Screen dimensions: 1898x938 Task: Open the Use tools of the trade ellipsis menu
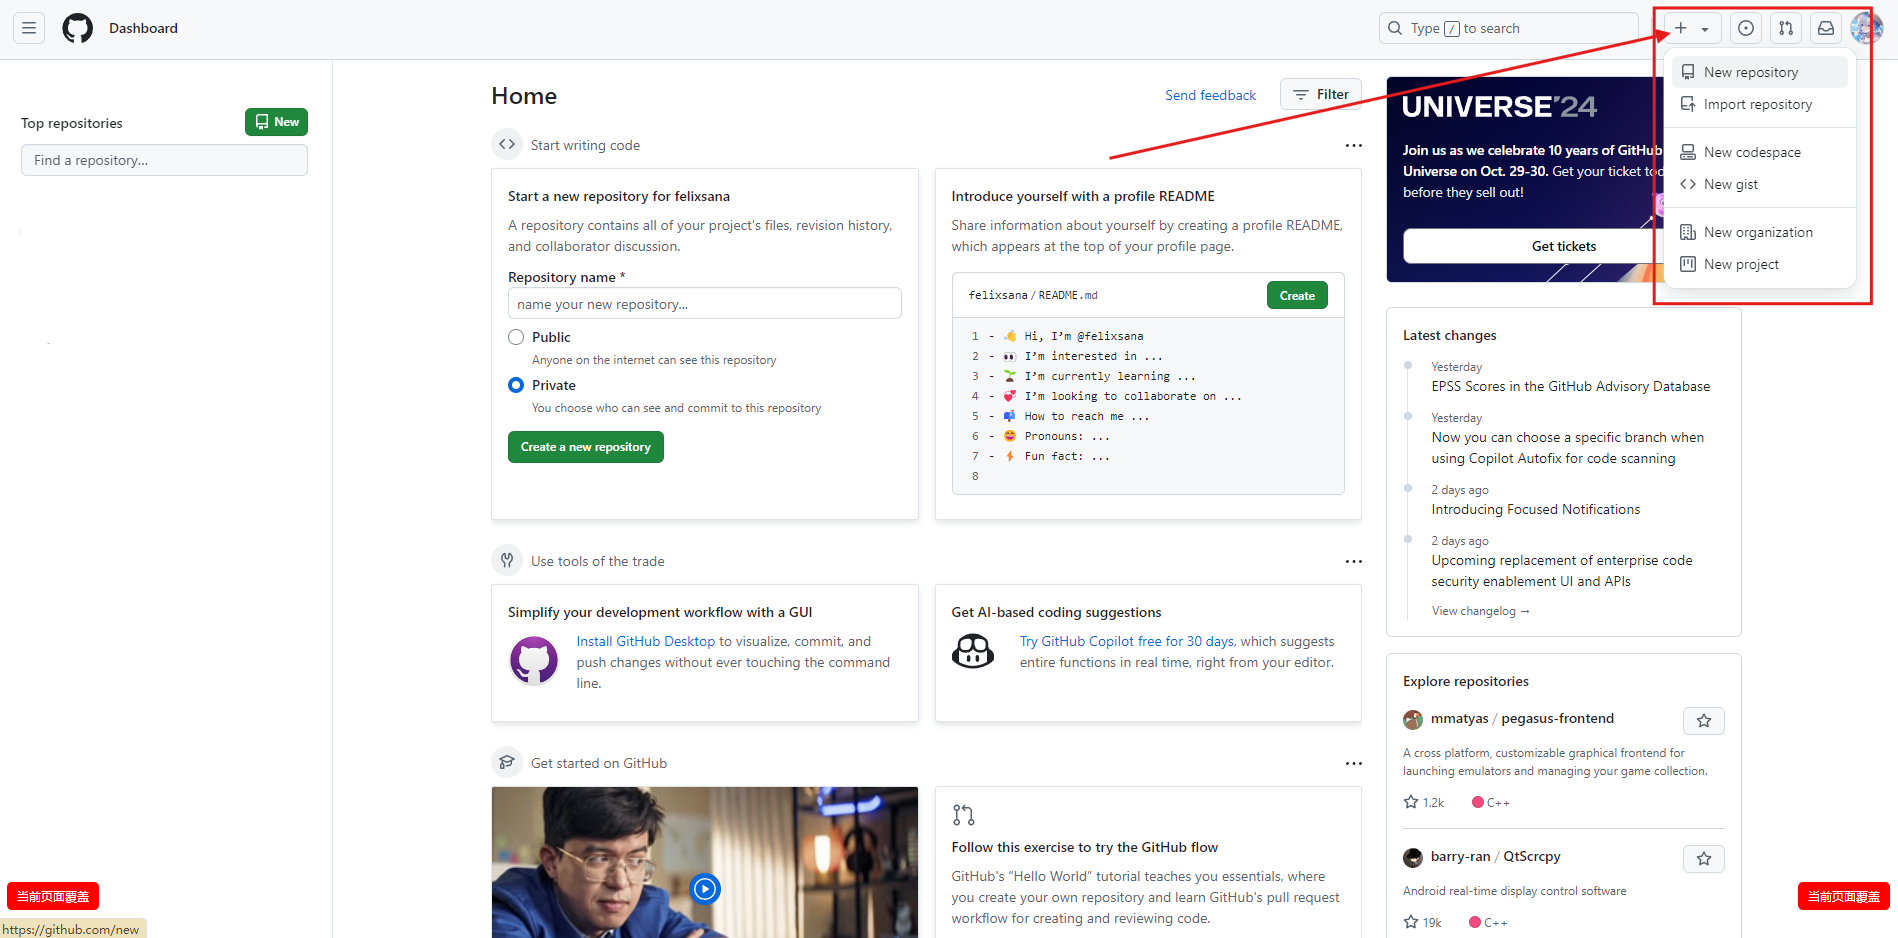[x=1353, y=561]
